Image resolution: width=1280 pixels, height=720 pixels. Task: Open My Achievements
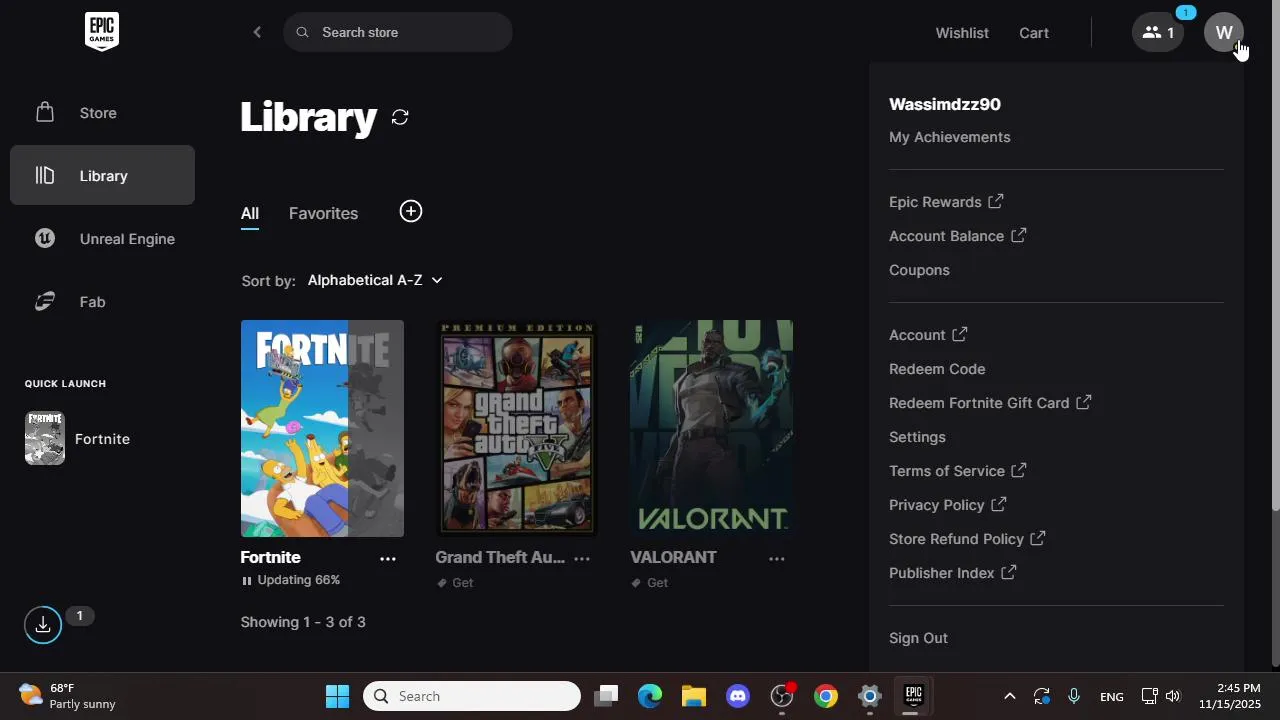[950, 137]
